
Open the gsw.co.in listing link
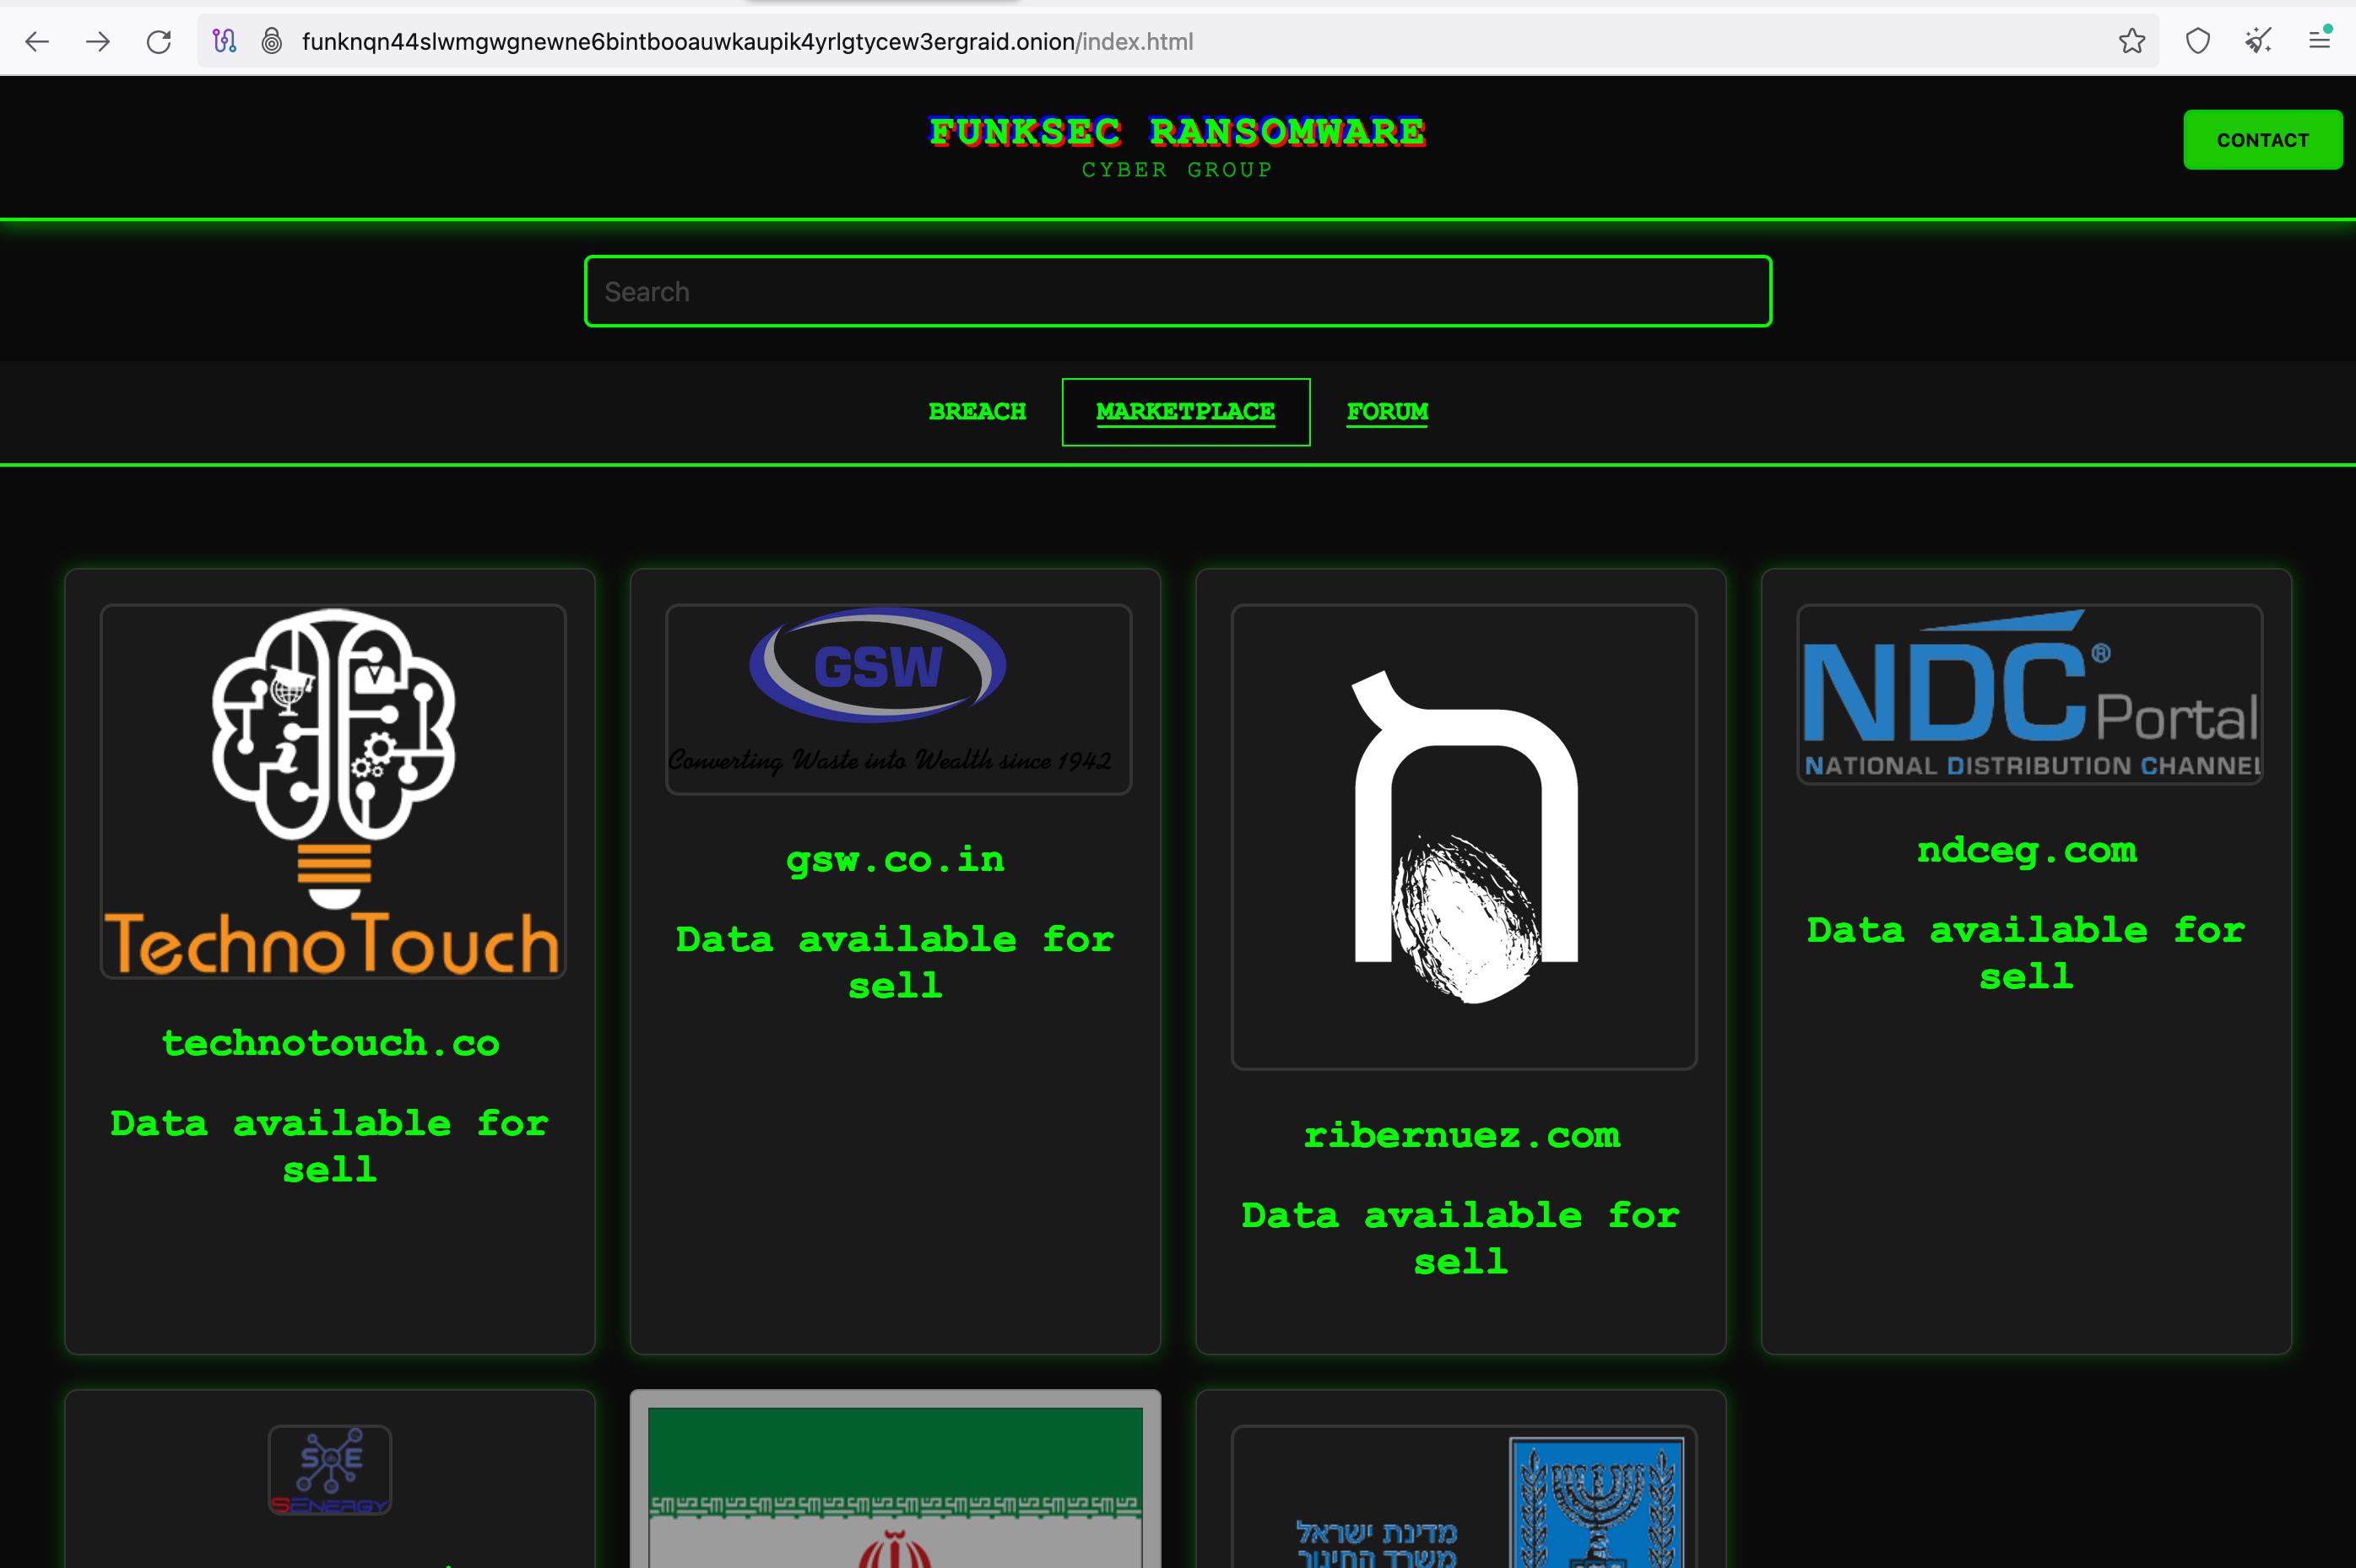click(x=895, y=859)
